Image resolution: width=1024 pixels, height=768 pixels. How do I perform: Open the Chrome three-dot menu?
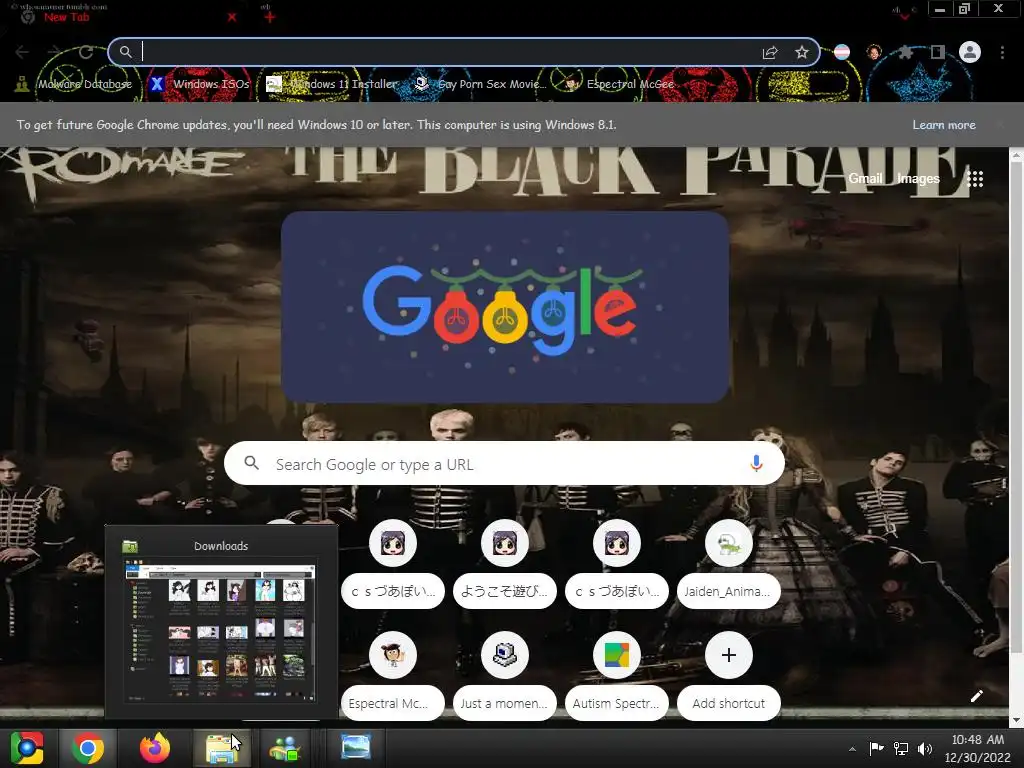[1002, 52]
